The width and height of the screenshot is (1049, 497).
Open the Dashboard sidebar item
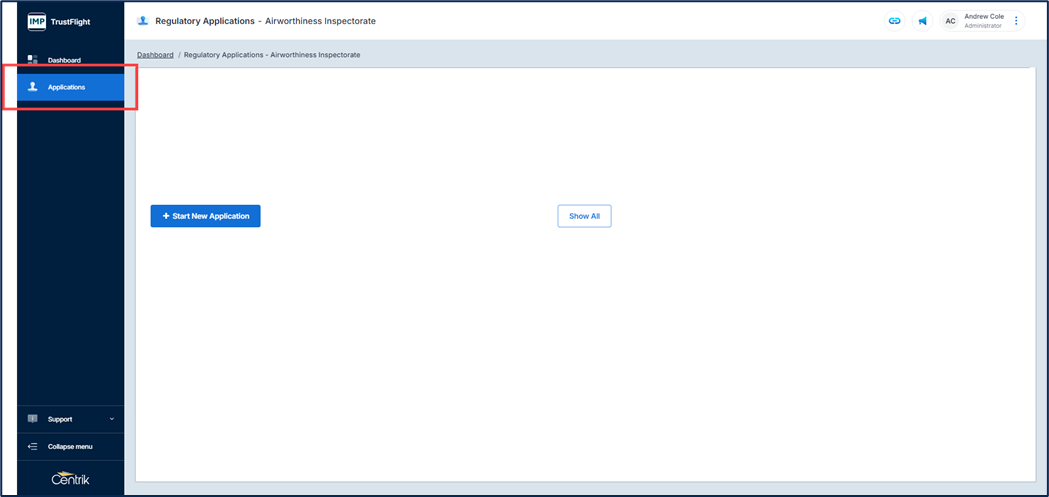[70, 60]
